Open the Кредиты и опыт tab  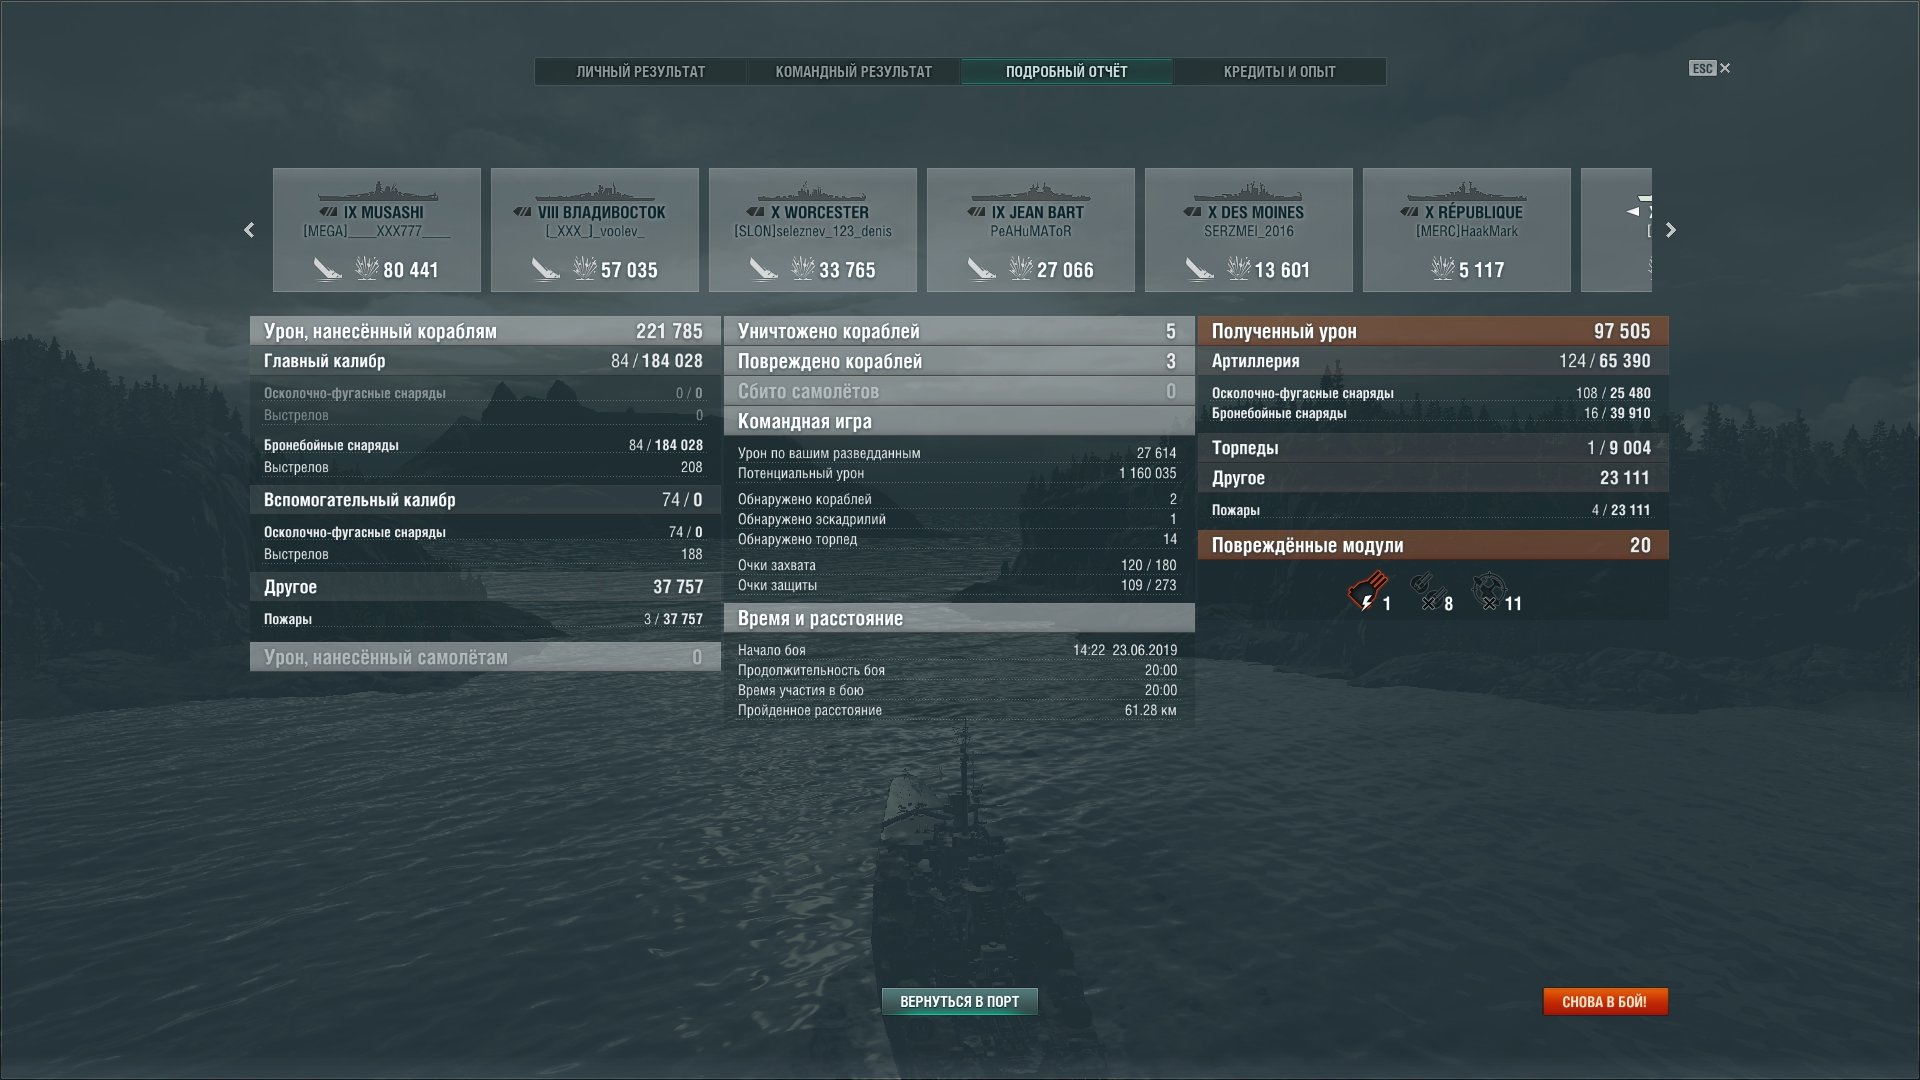click(1279, 72)
